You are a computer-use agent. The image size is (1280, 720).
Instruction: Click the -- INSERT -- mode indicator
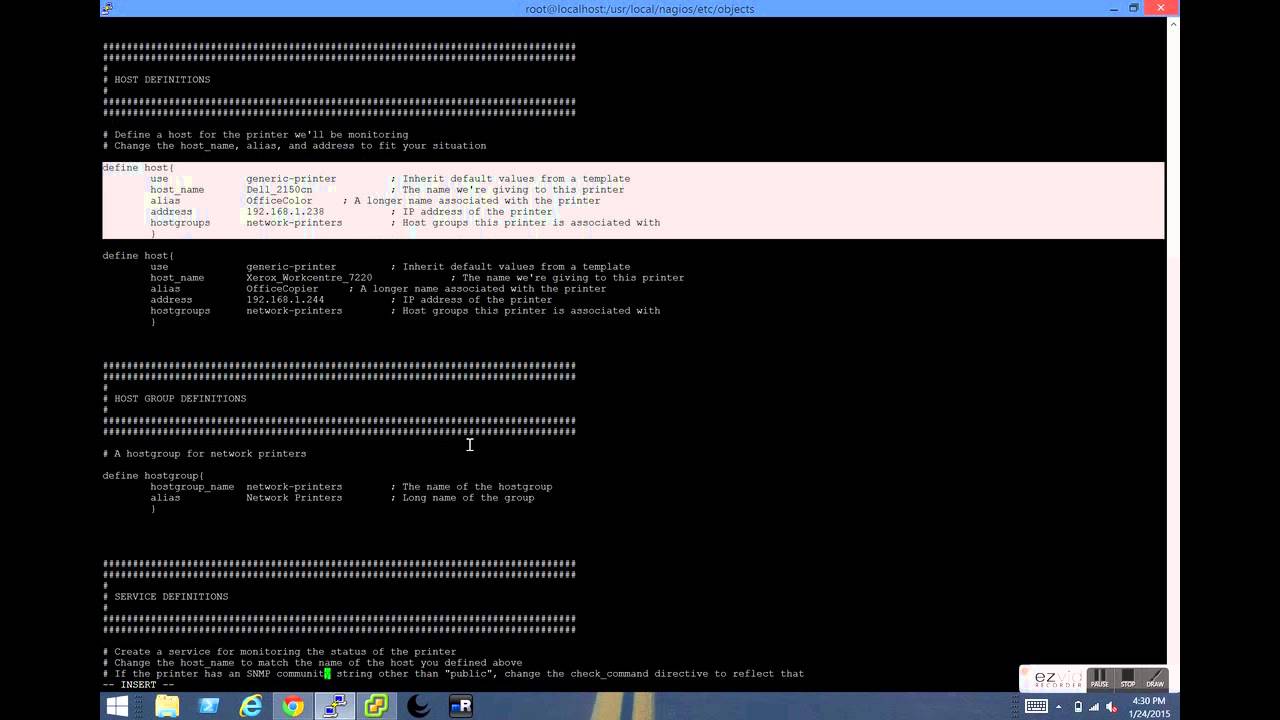point(138,685)
